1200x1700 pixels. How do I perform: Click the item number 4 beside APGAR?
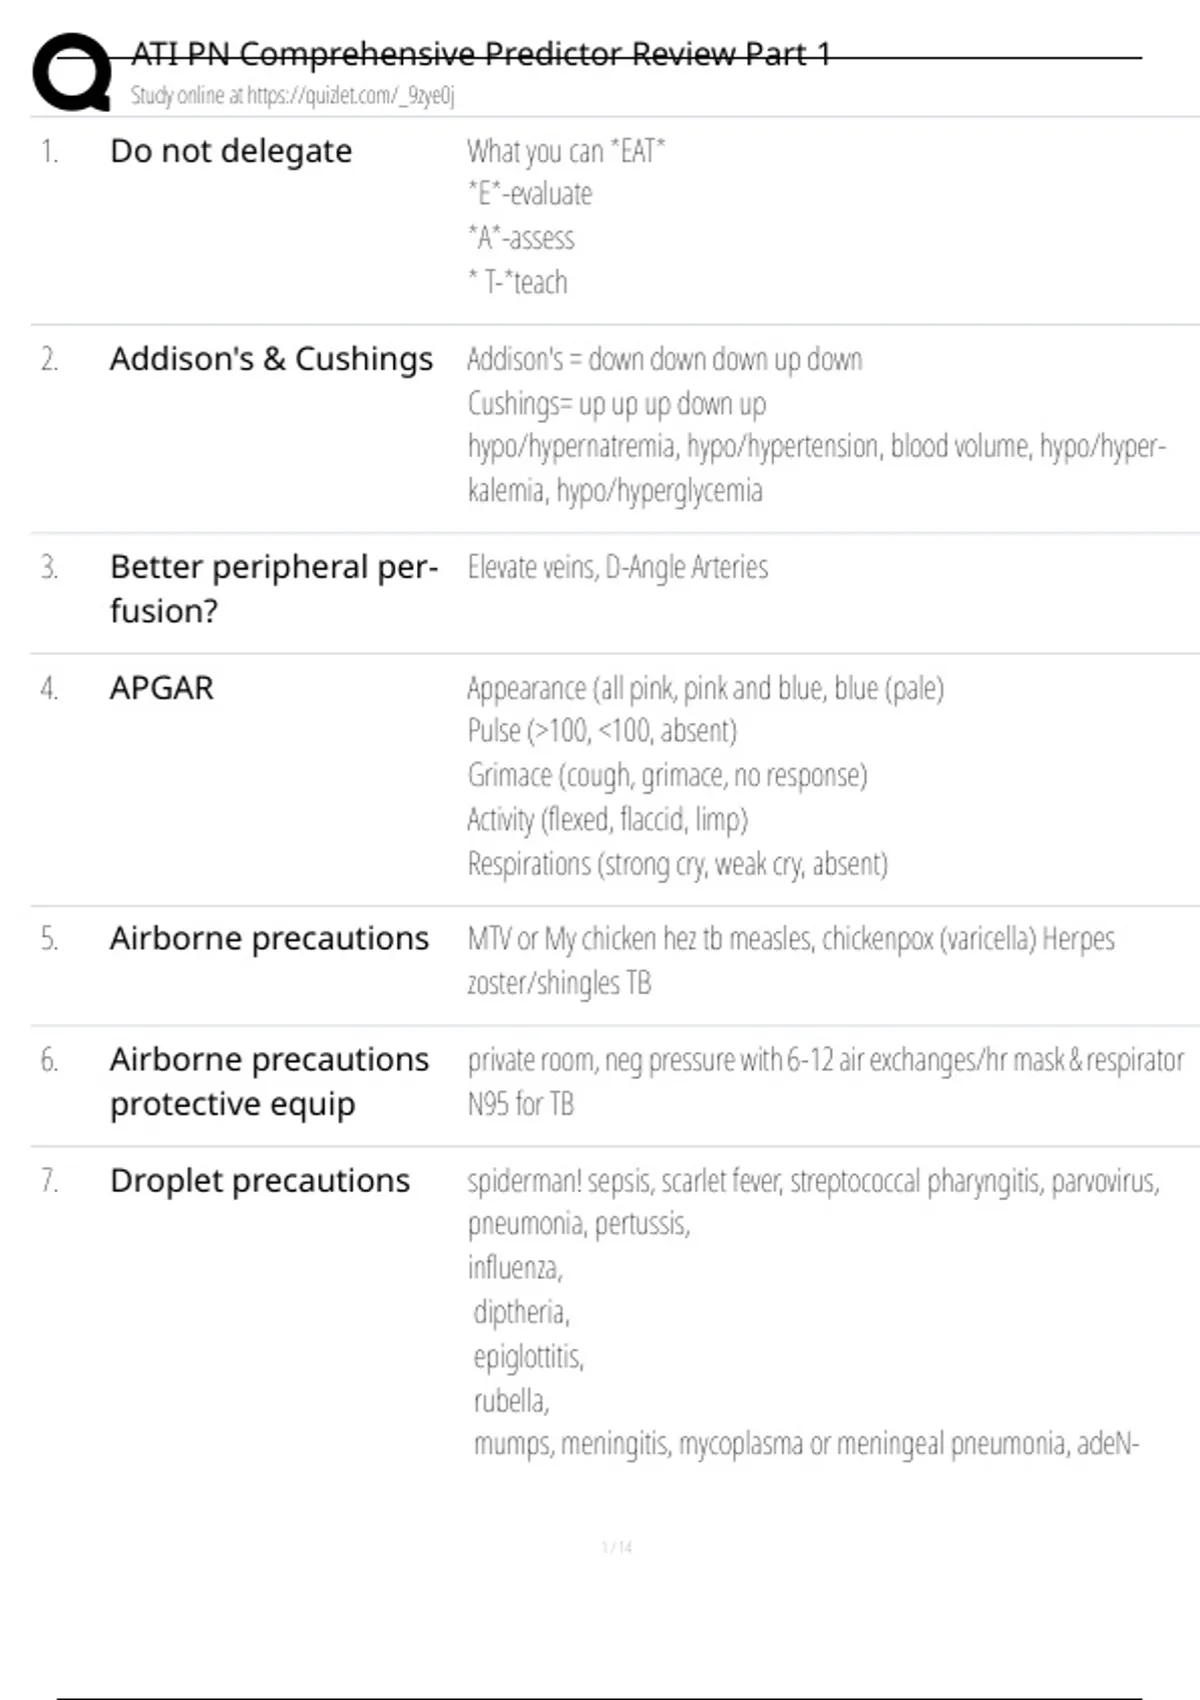49,688
